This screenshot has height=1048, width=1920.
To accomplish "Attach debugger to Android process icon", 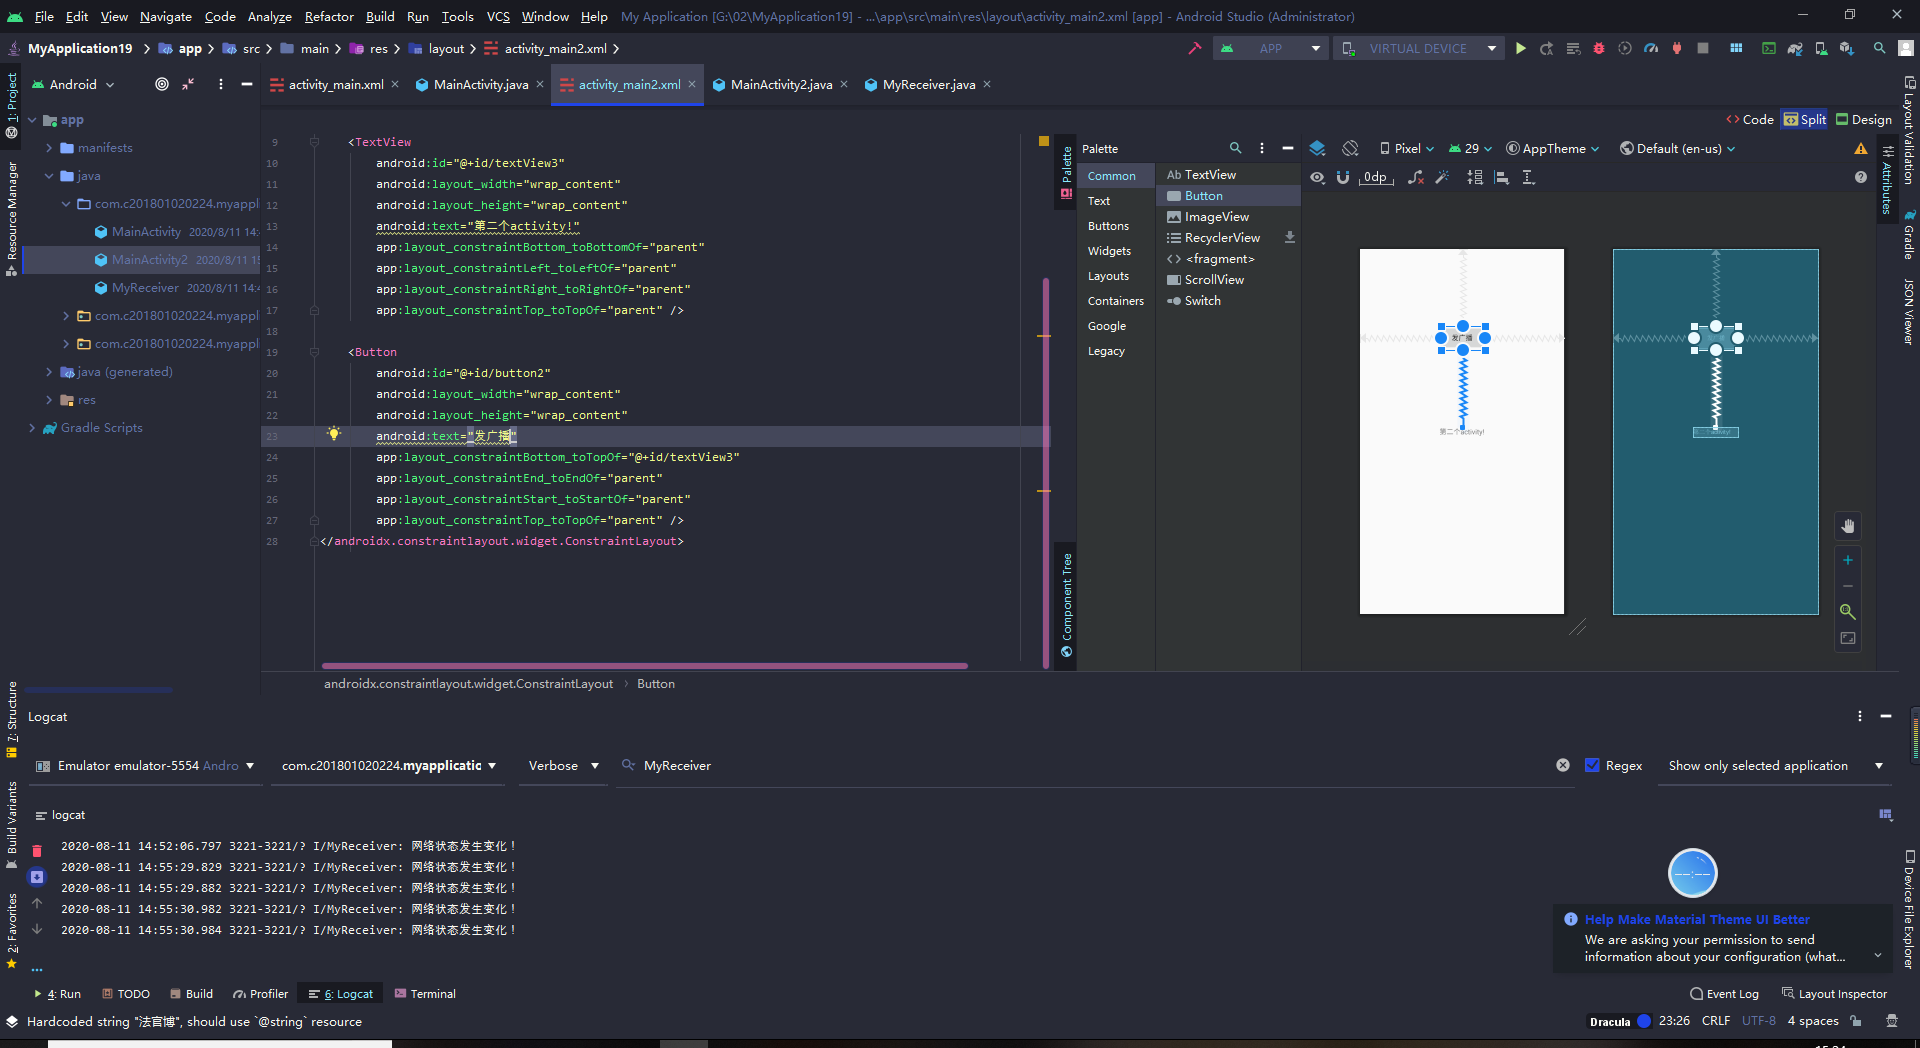I will (1677, 48).
